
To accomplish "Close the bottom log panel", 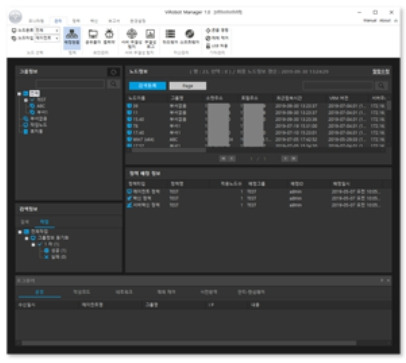I will coord(388,281).
